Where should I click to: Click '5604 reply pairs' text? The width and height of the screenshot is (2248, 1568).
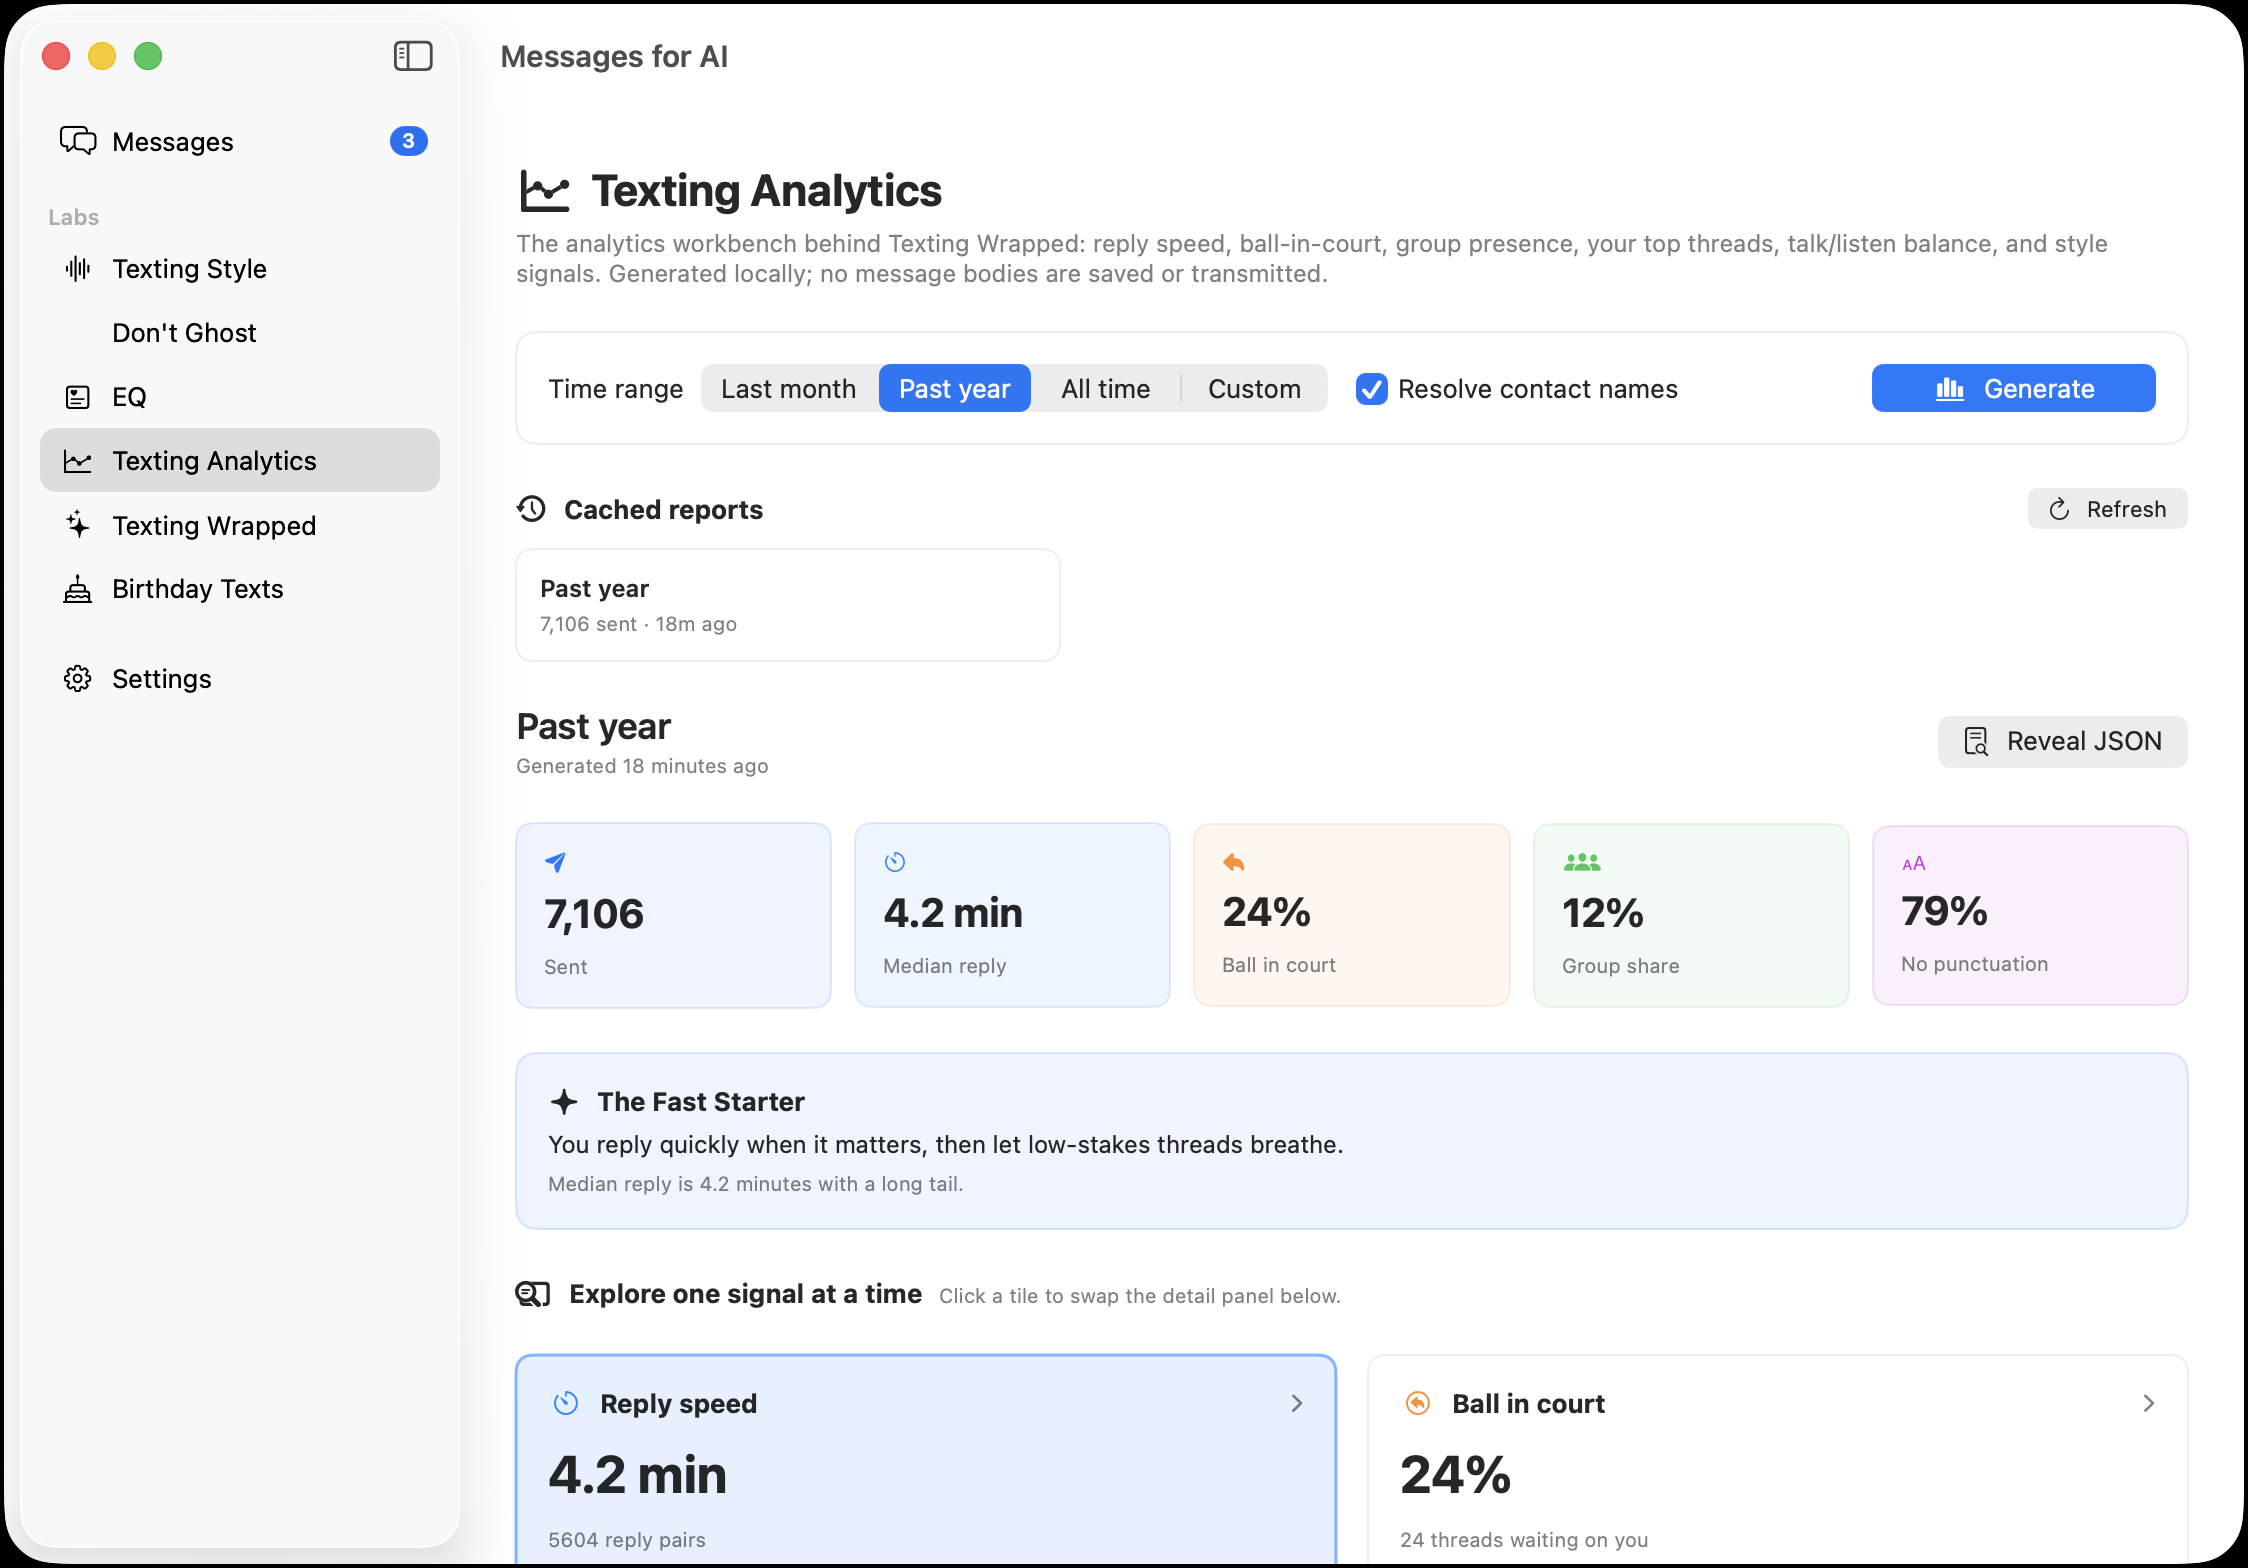(627, 1540)
